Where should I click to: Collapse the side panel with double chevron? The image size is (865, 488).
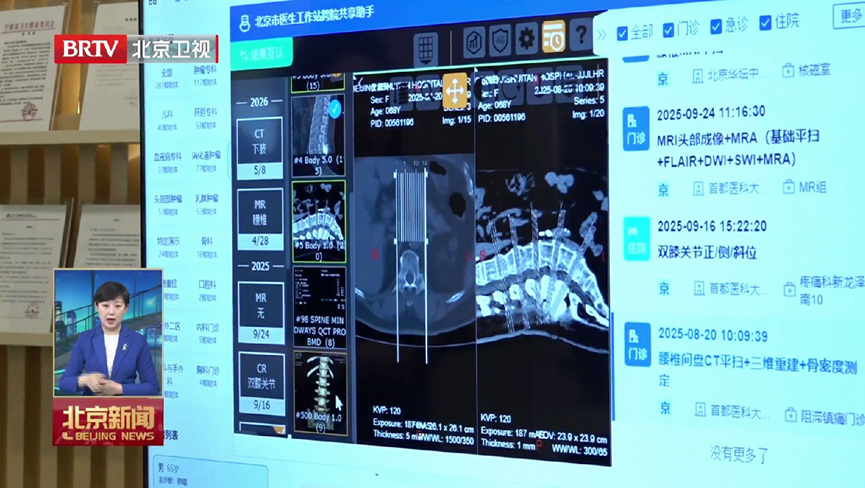(x=601, y=35)
